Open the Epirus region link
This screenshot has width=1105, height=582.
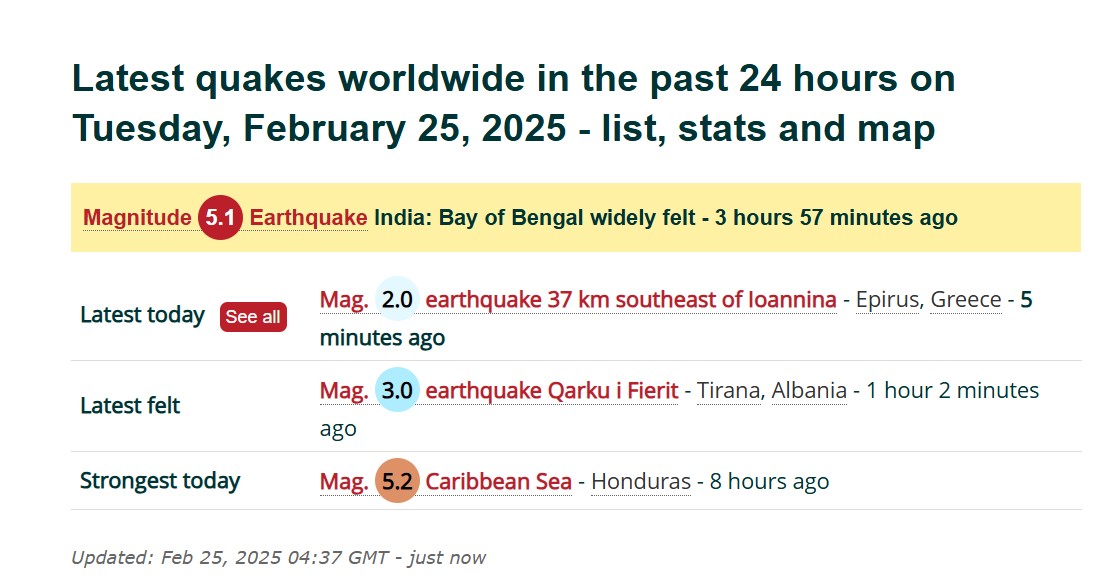[x=887, y=299]
